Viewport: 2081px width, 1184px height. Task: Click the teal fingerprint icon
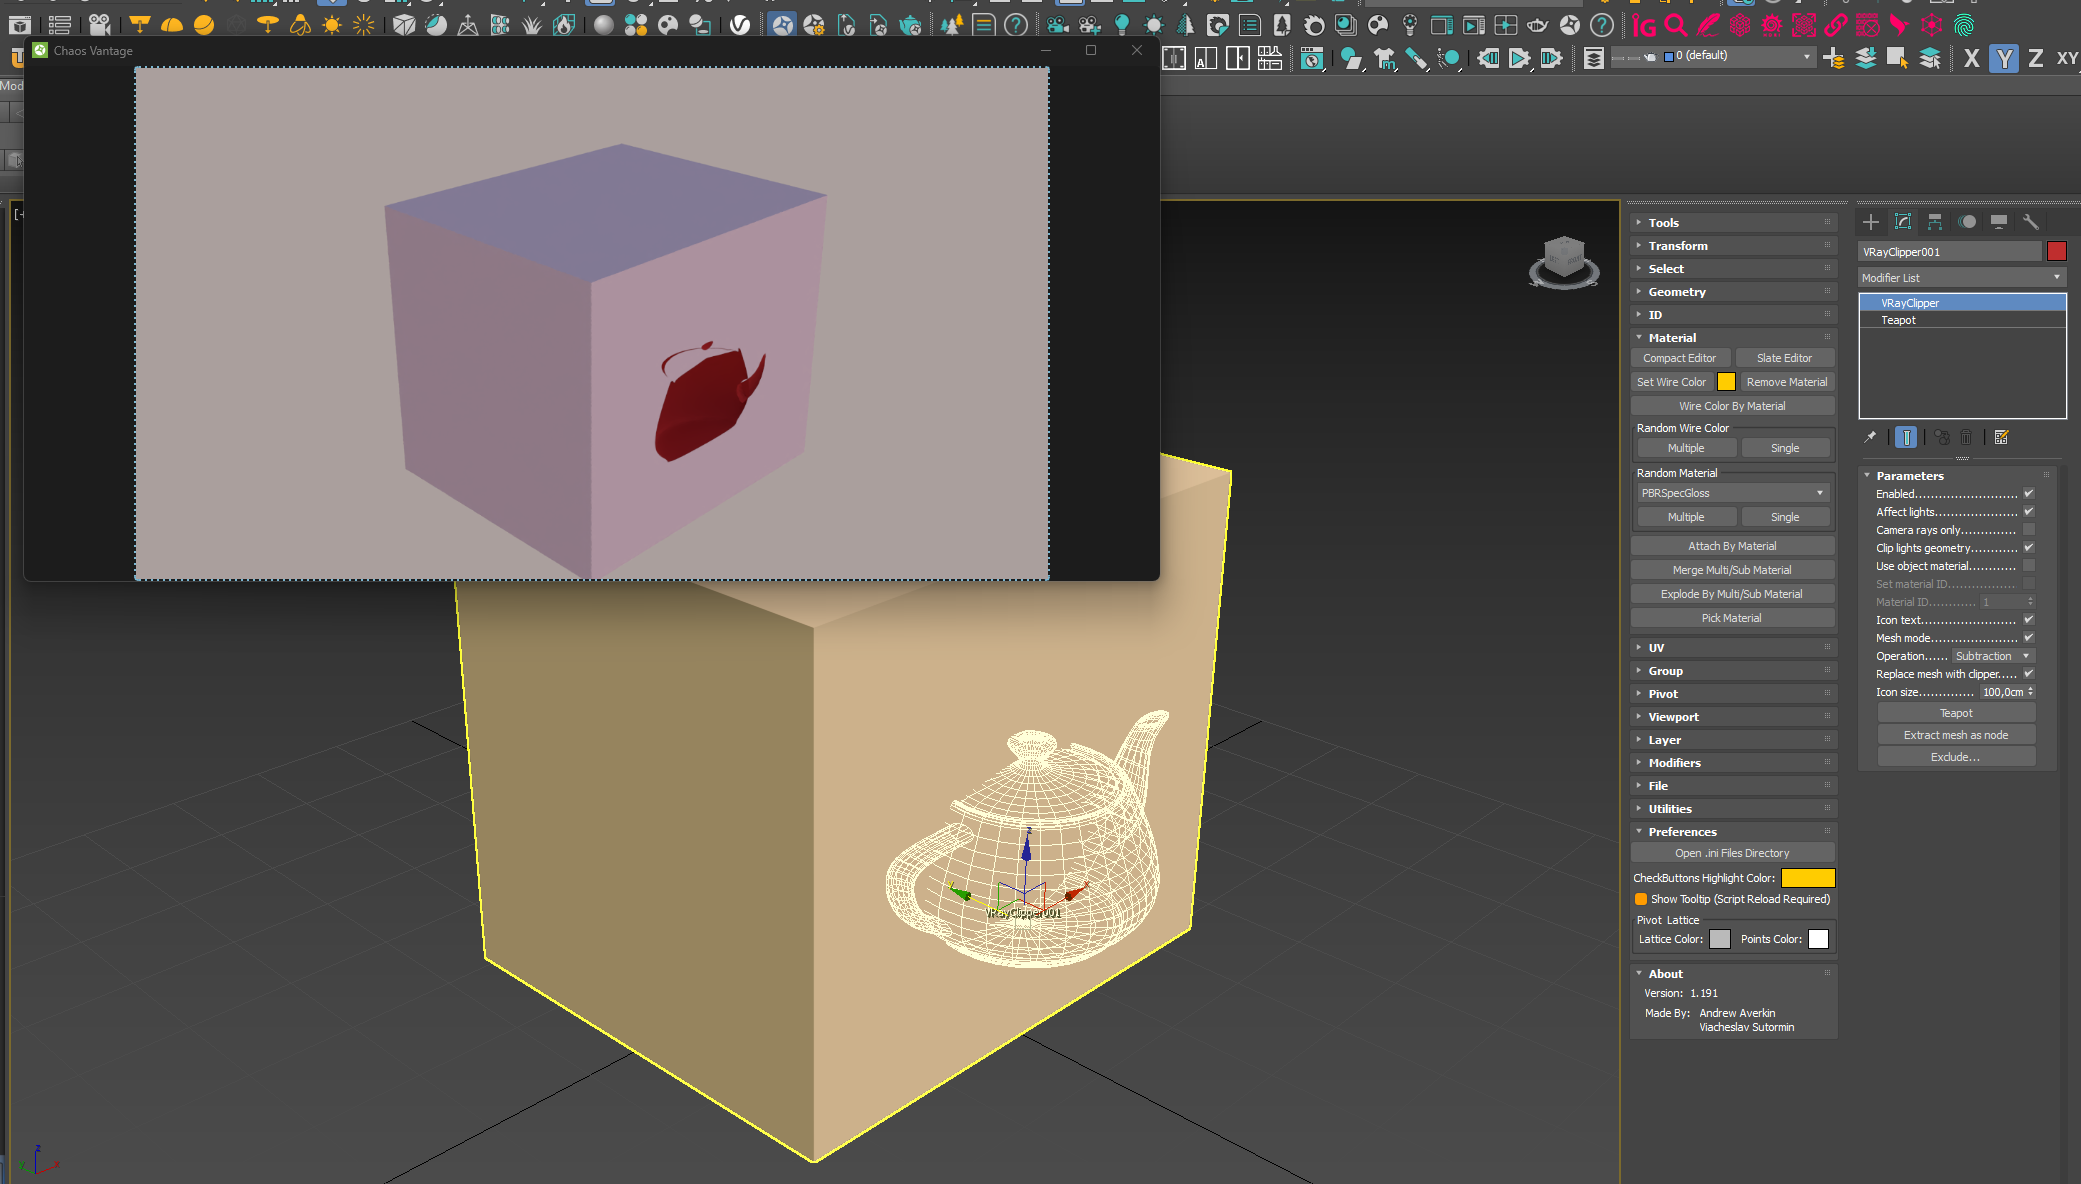(1964, 25)
